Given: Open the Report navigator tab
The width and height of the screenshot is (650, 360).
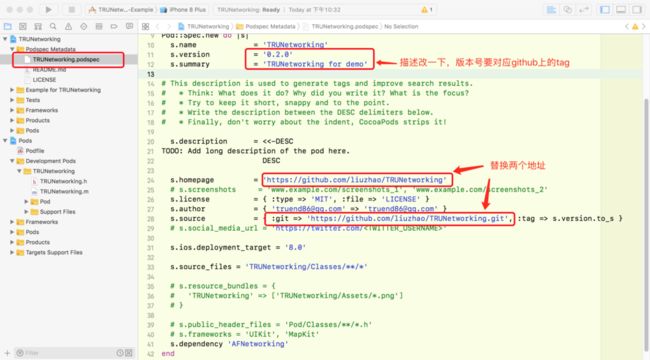Looking at the screenshot, I should click(x=129, y=27).
